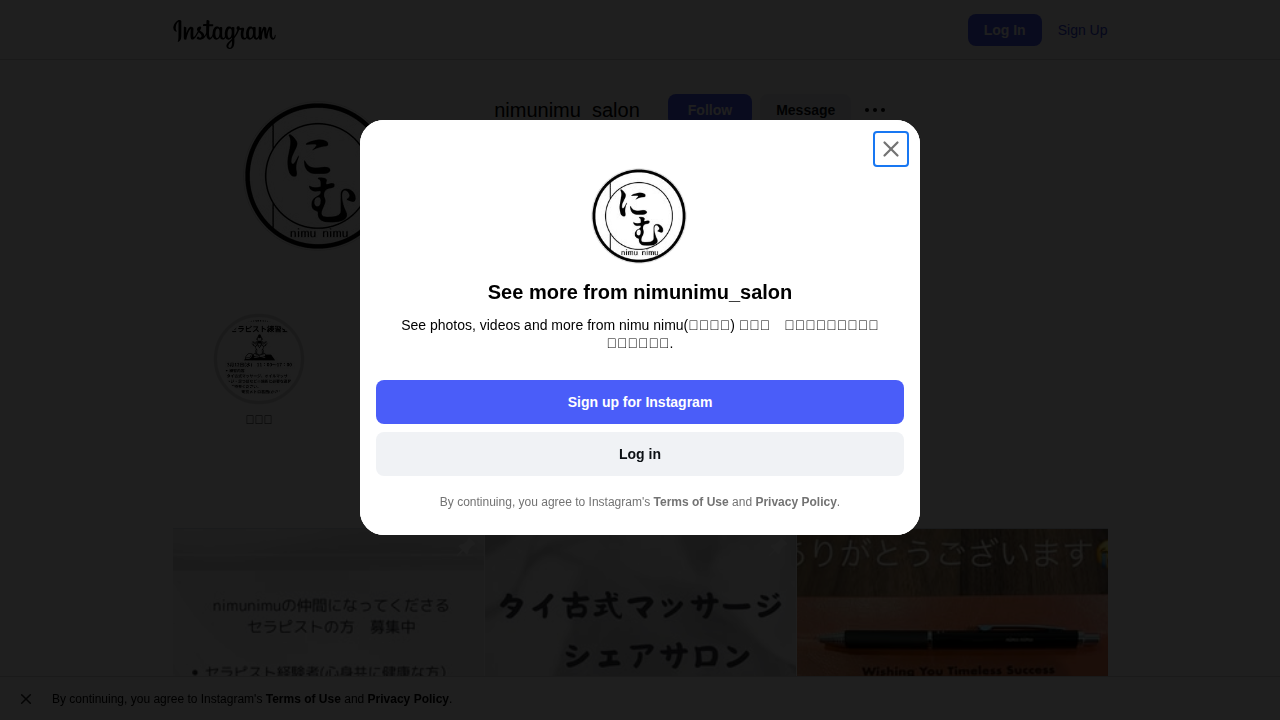Image resolution: width=1280 pixels, height=720 pixels.
Task: Open Privacy Policy in bottom banner
Action: (x=408, y=699)
